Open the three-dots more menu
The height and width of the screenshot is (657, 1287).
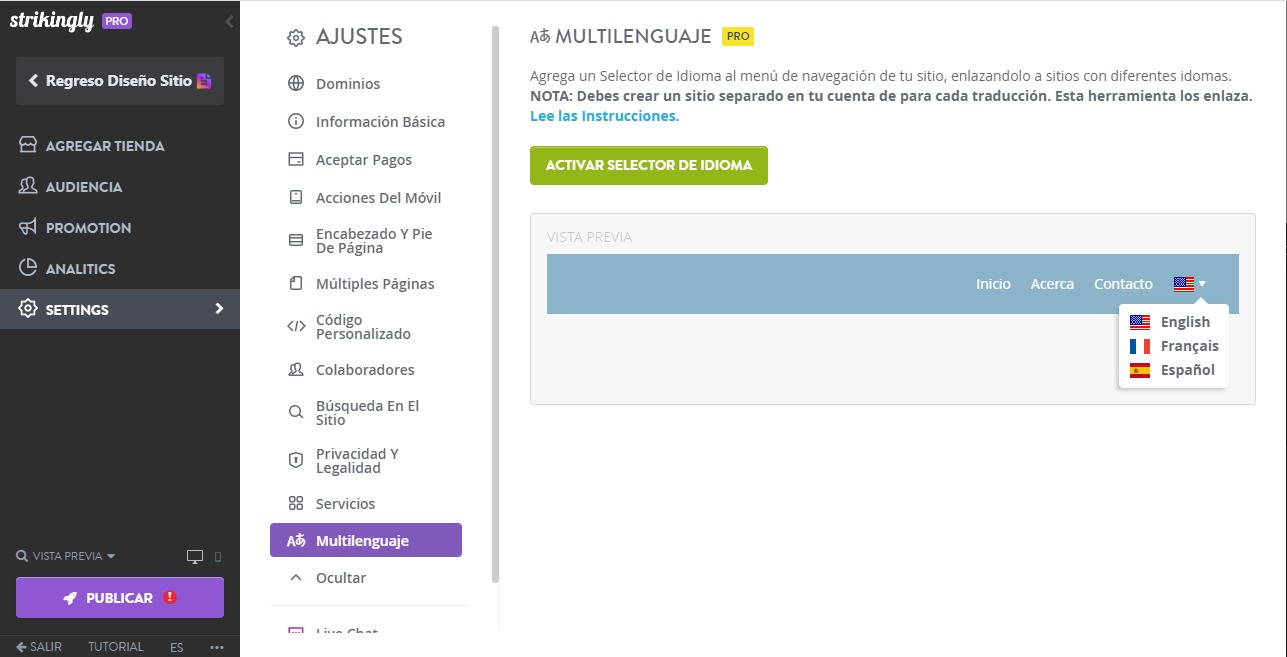(217, 647)
